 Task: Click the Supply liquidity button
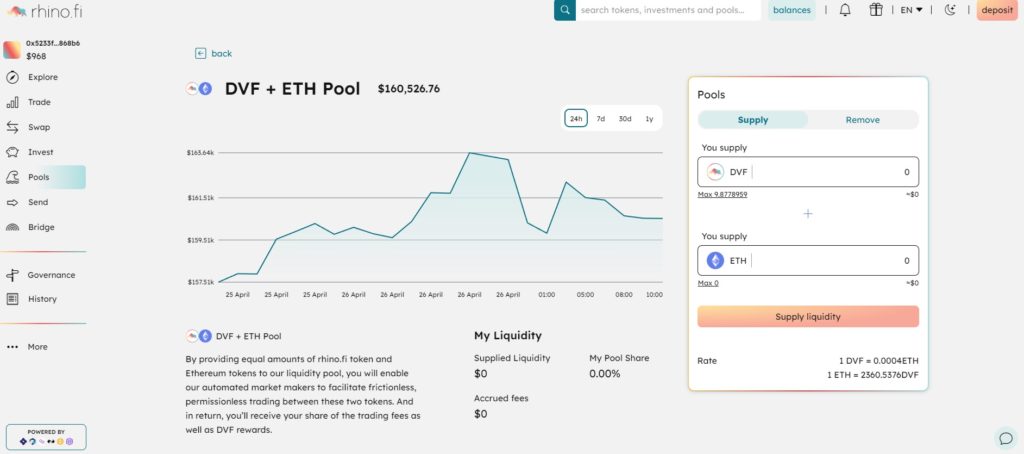(808, 317)
